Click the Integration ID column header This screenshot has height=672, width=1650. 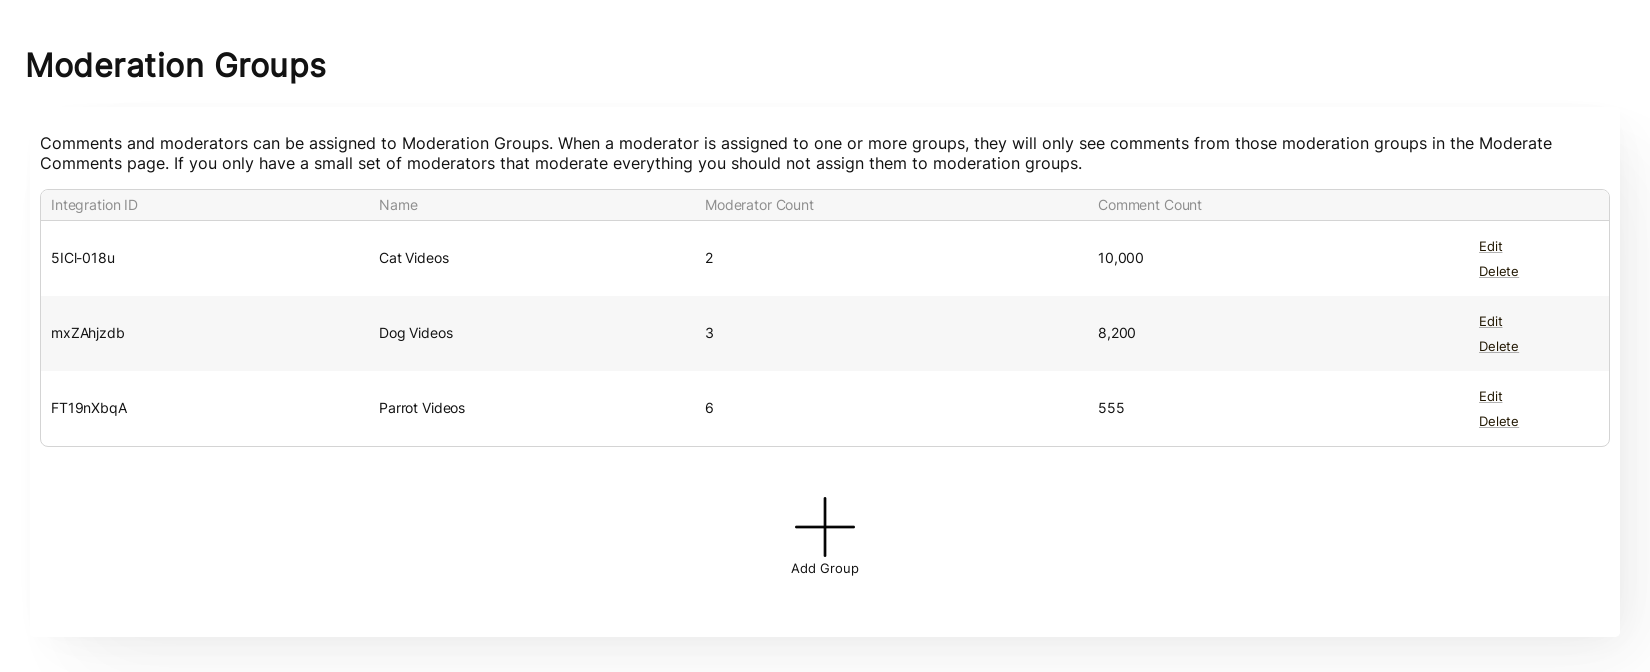tap(94, 205)
